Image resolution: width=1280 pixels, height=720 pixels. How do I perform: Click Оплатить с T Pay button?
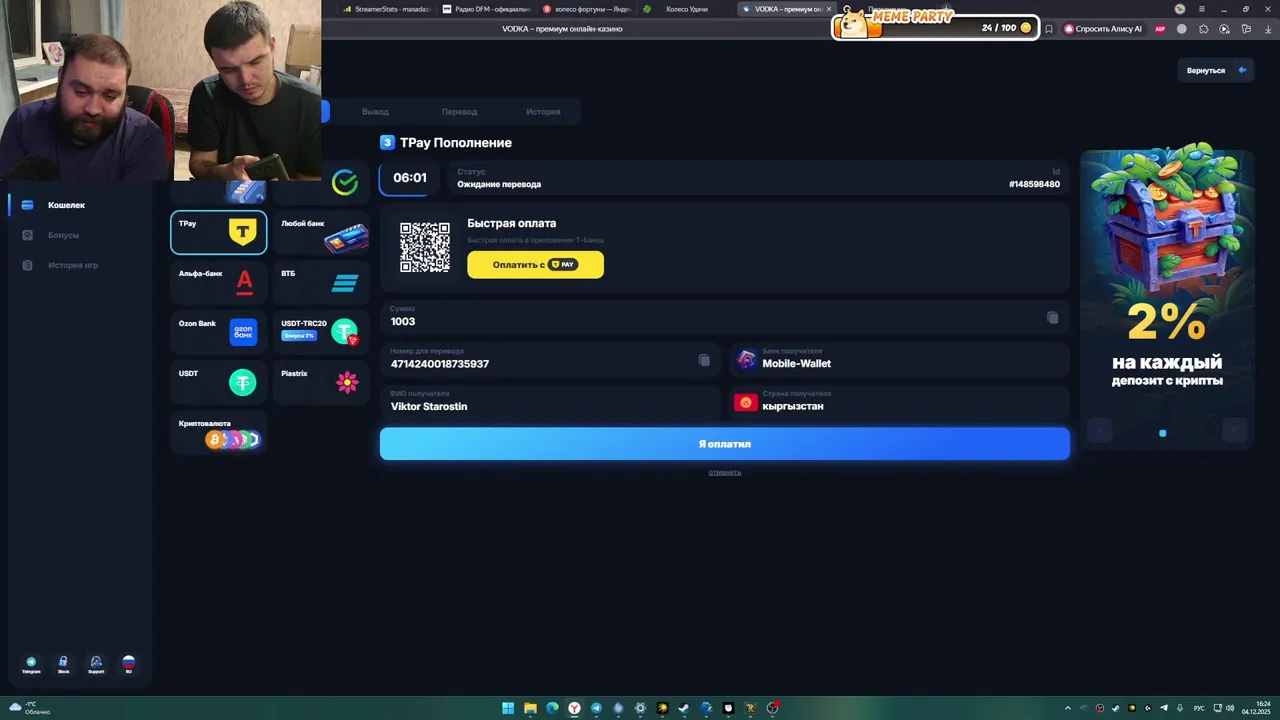point(535,265)
